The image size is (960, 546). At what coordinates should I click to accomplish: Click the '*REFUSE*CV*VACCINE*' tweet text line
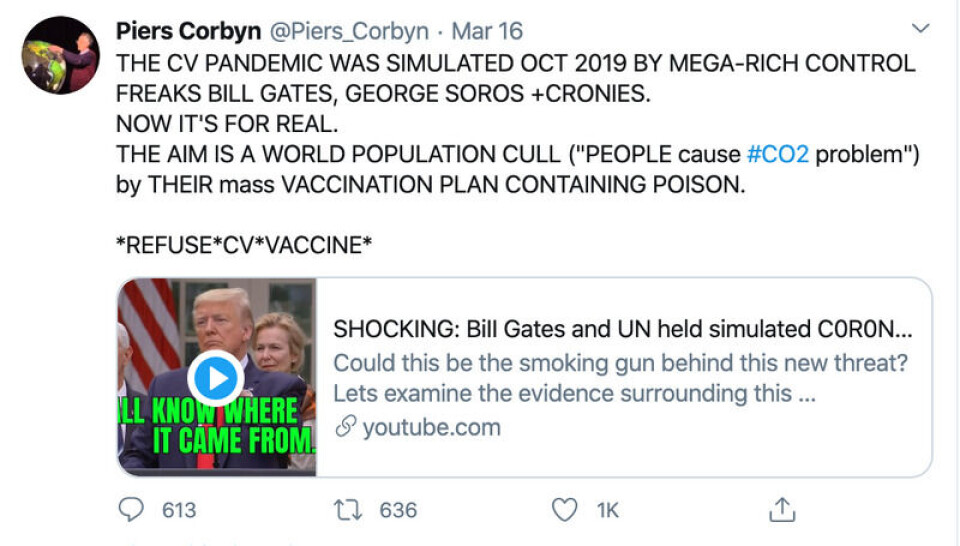pyautogui.click(x=244, y=242)
